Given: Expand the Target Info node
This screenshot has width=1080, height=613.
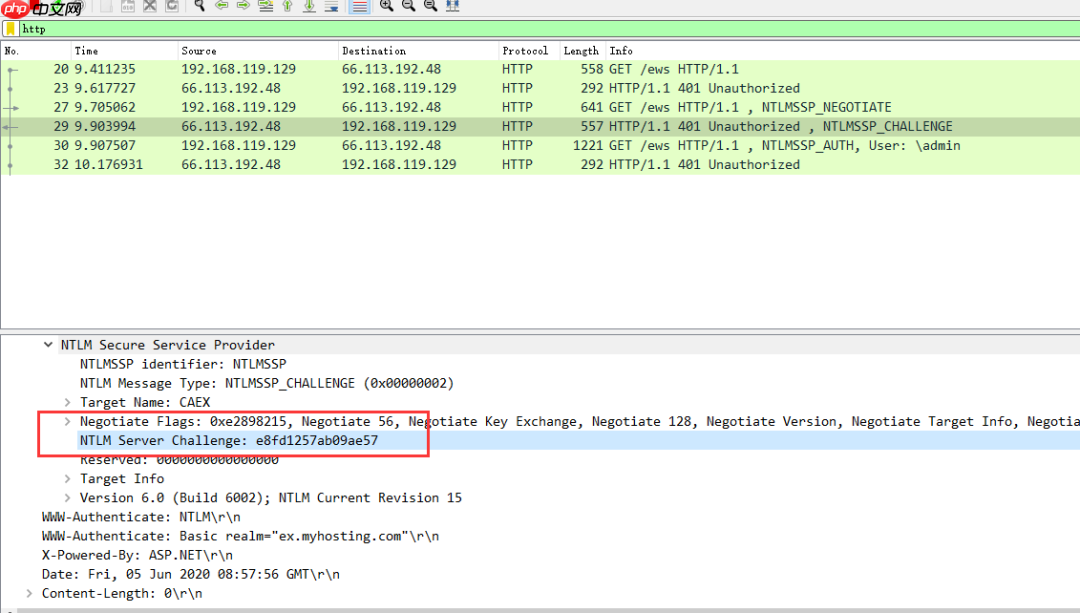Looking at the screenshot, I should (x=68, y=478).
